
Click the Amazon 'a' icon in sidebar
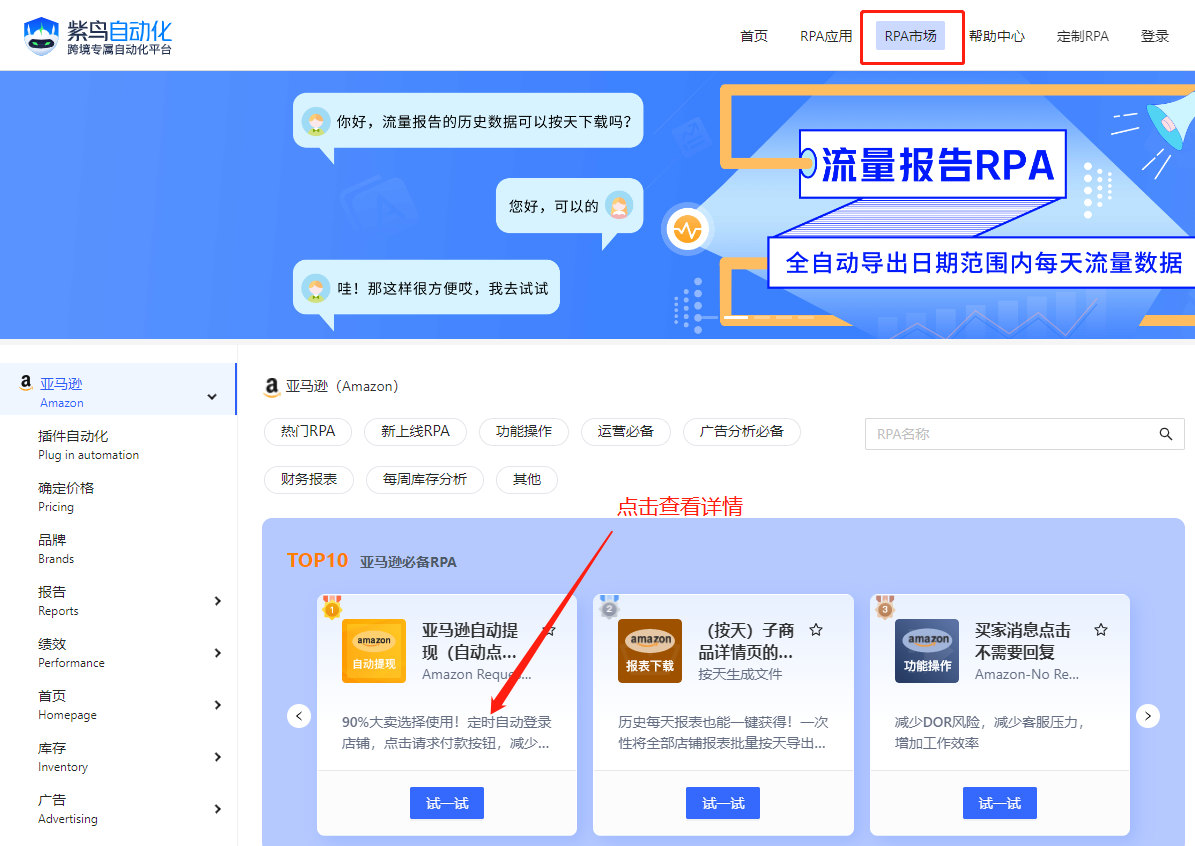coord(26,383)
